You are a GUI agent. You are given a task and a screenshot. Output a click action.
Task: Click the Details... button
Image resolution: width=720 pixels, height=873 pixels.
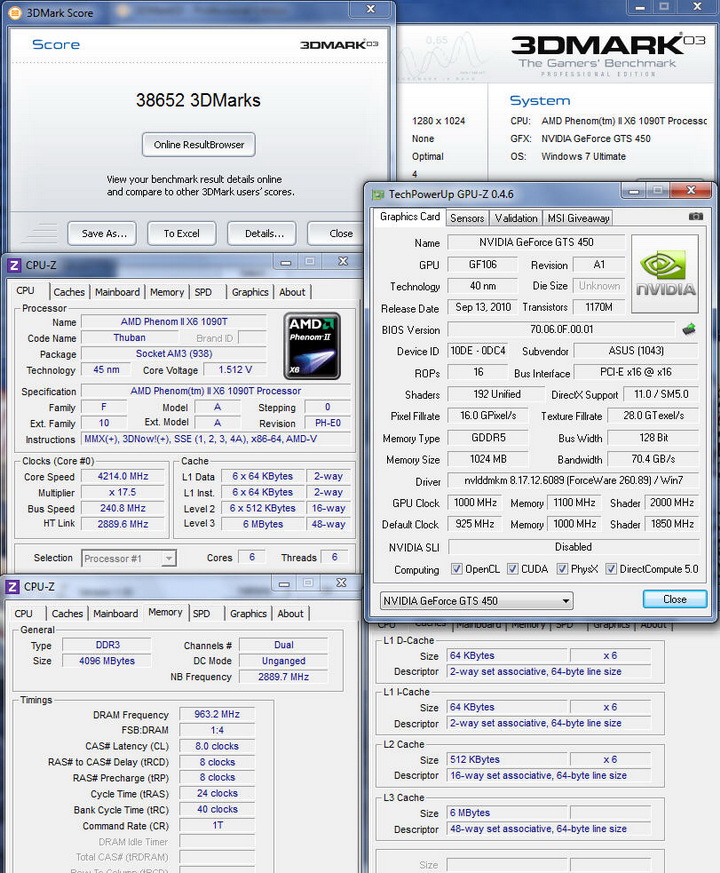tap(264, 234)
